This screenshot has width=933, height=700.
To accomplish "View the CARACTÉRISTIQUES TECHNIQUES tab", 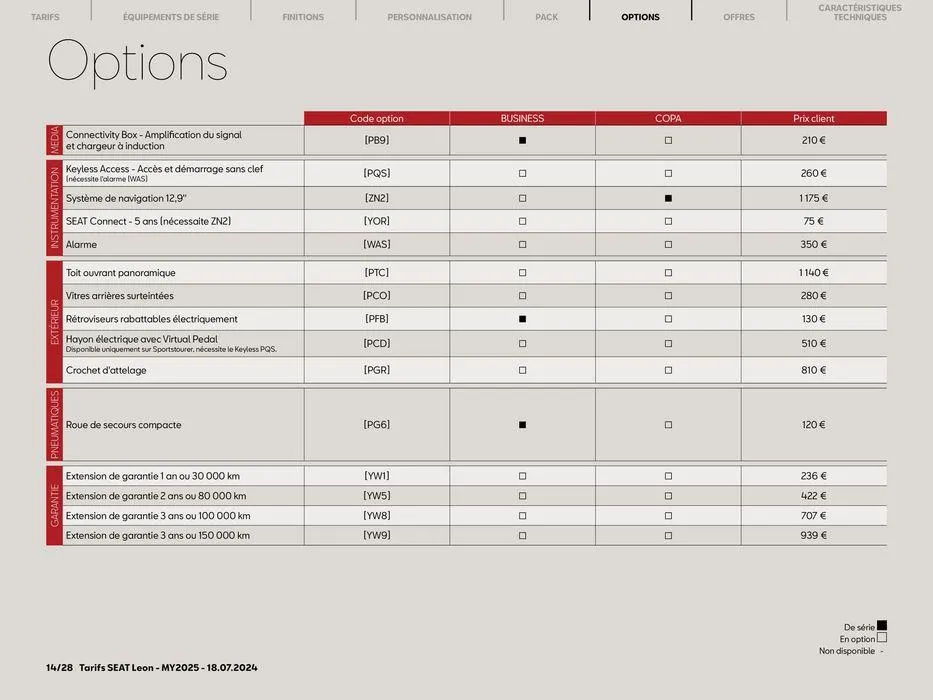I will pyautogui.click(x=856, y=11).
